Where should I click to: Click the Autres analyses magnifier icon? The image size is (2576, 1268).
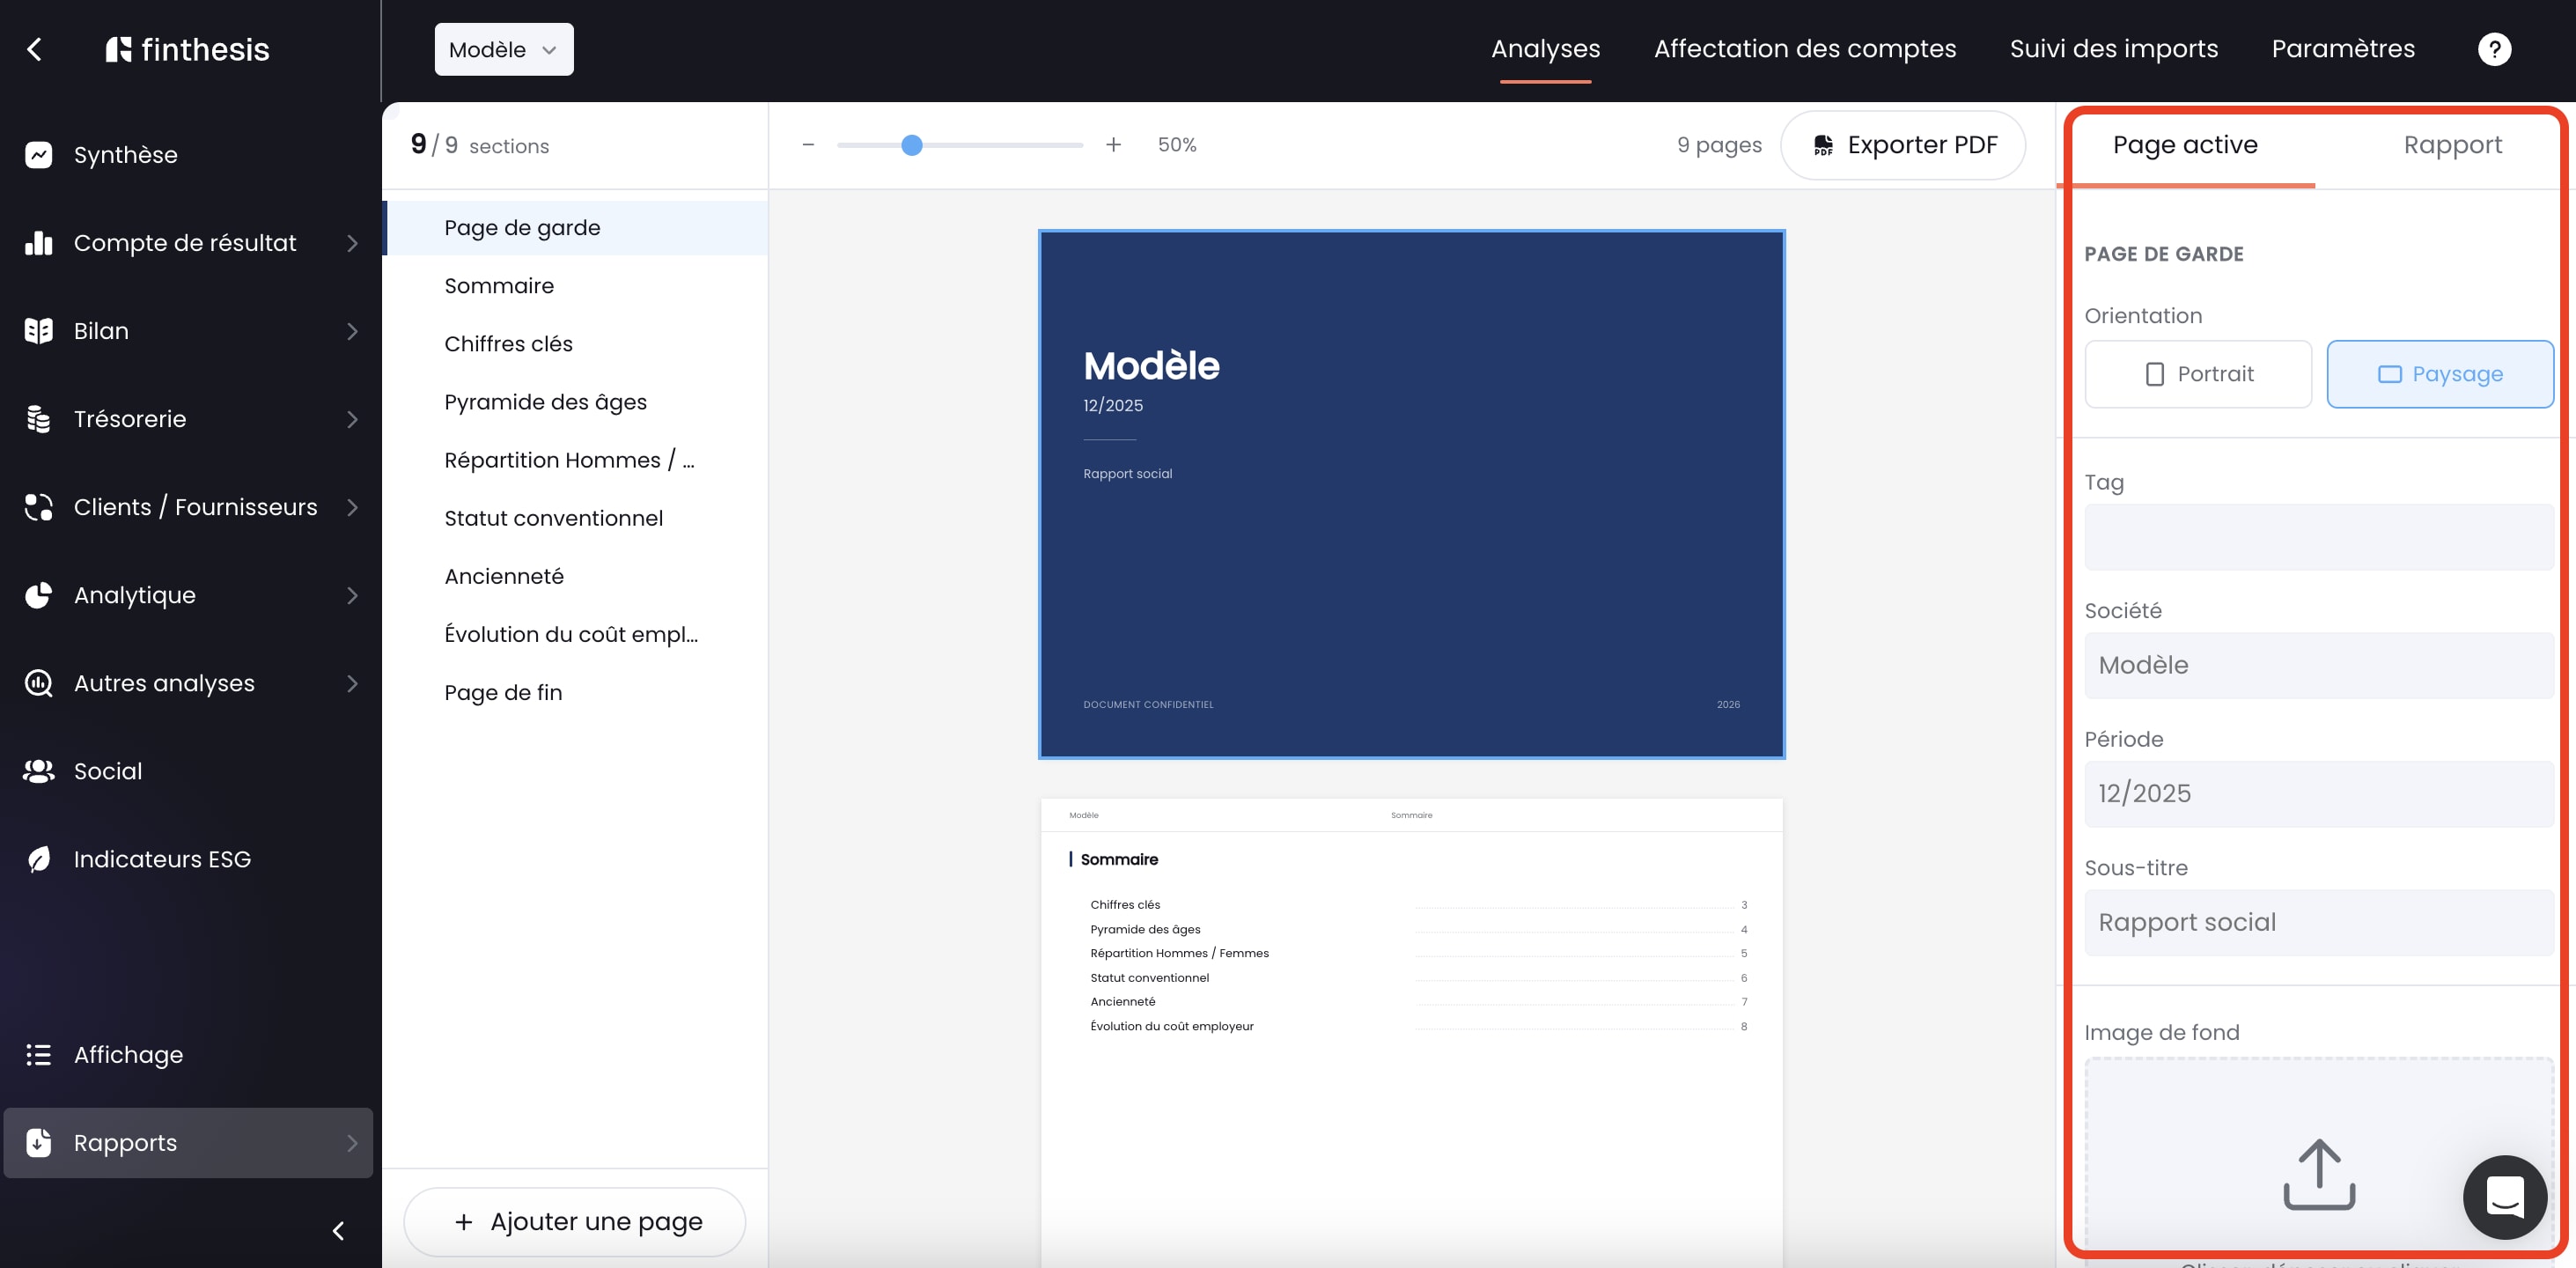point(39,683)
